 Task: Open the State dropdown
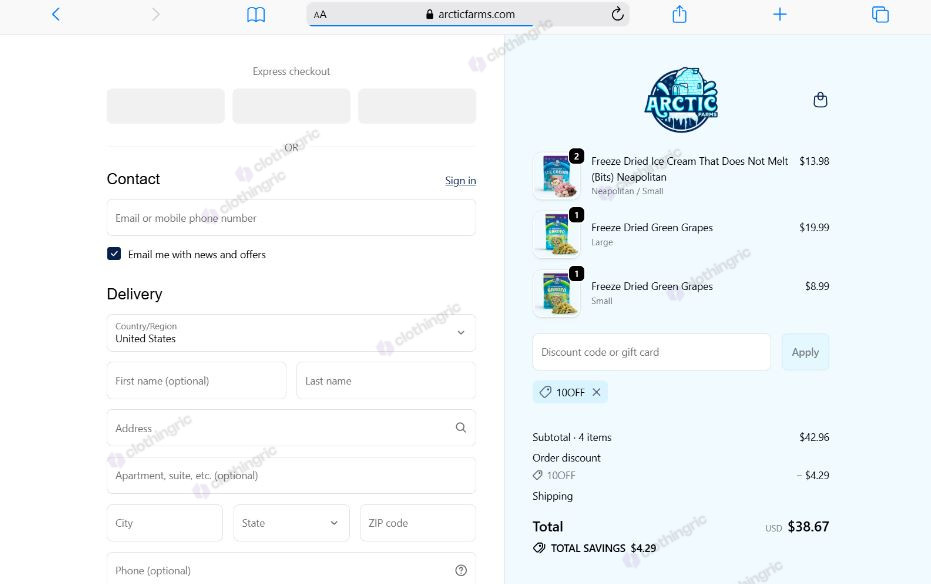coord(291,523)
